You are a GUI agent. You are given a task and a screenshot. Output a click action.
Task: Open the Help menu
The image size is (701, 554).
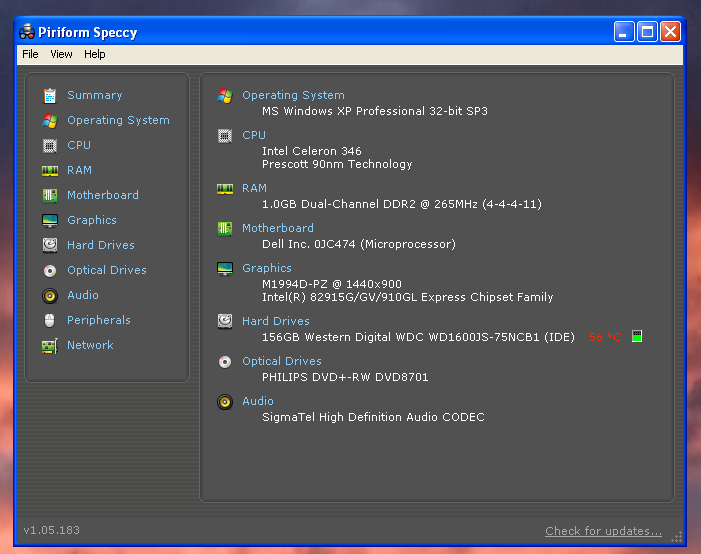(95, 54)
